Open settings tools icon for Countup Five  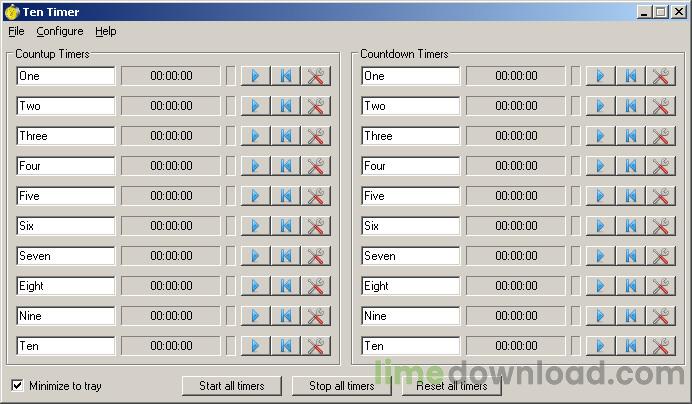pos(316,196)
